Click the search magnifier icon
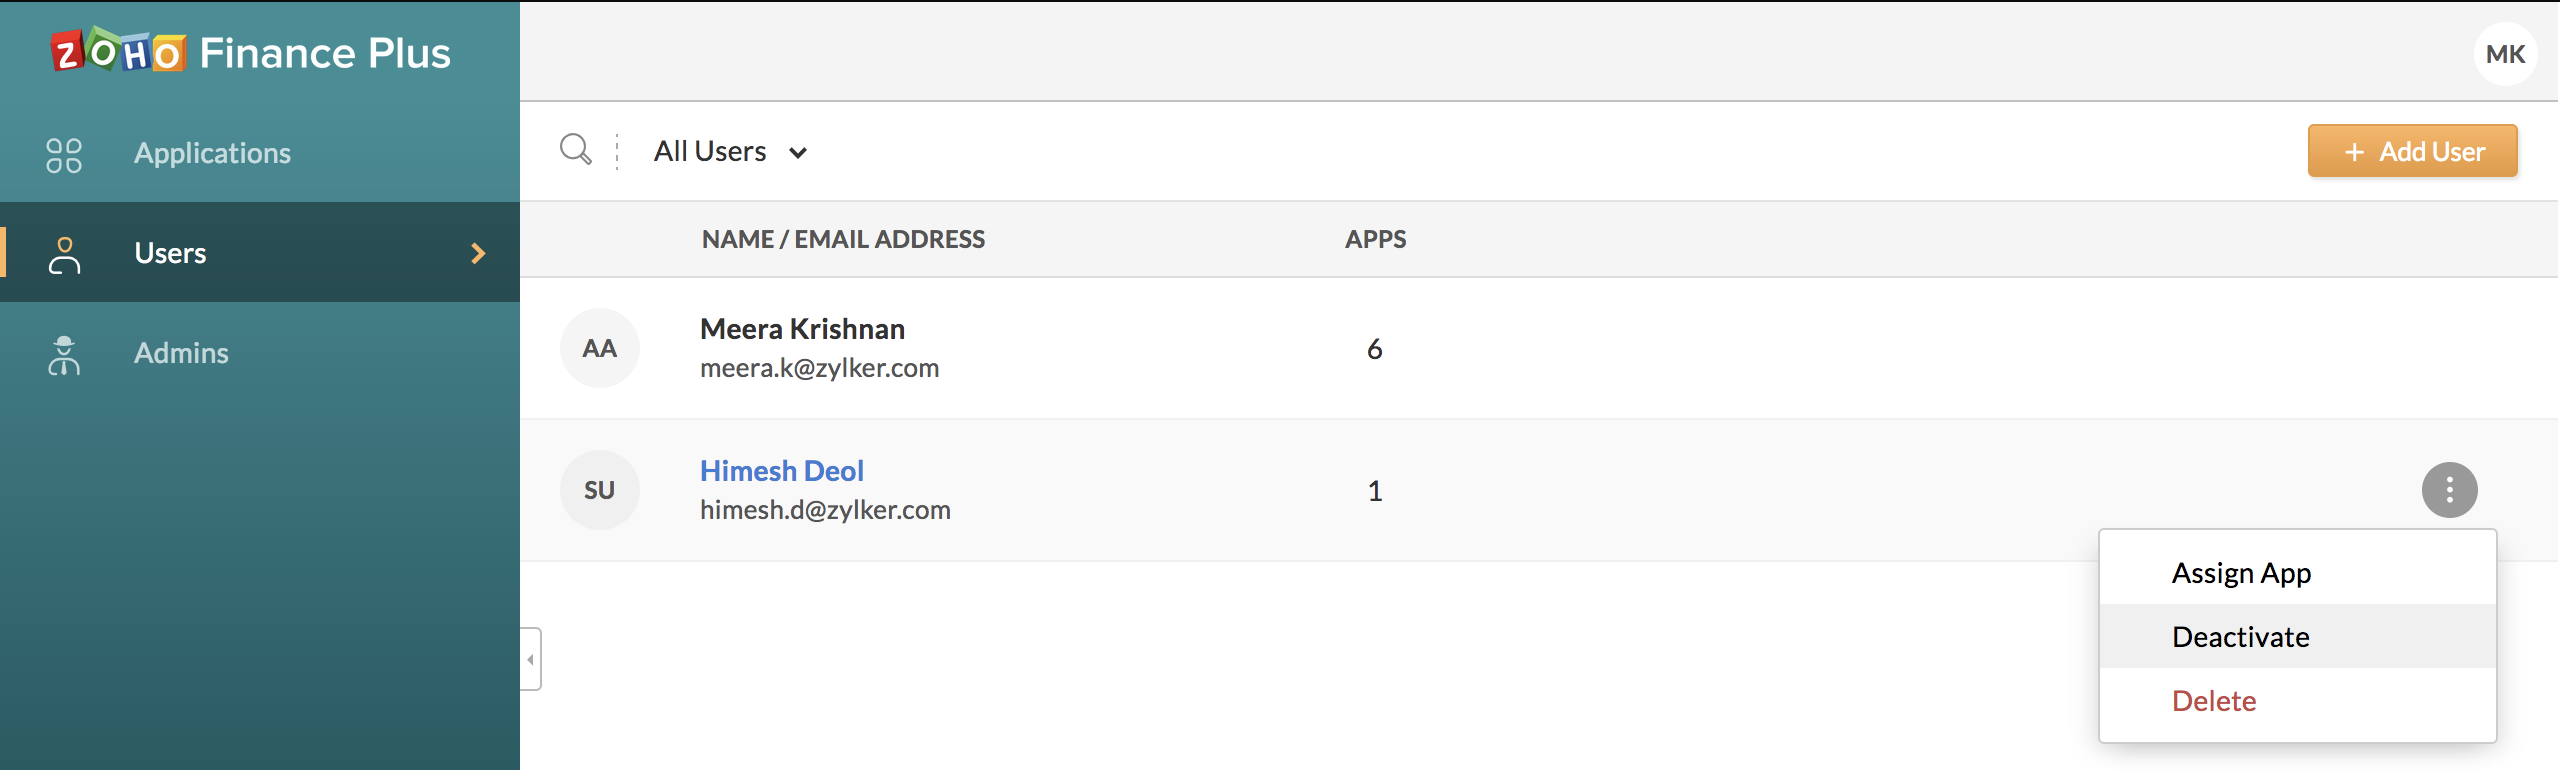 click(x=575, y=150)
